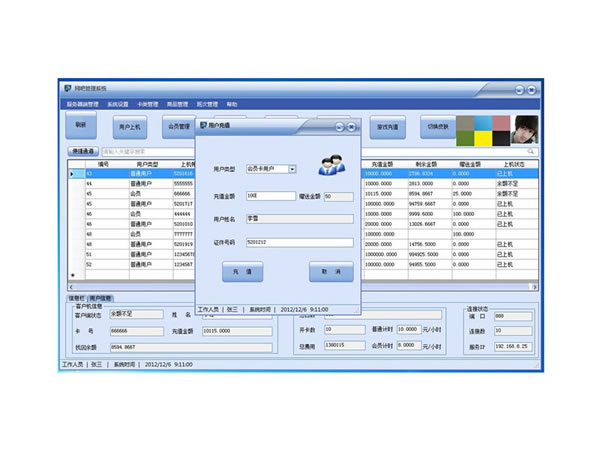The width and height of the screenshot is (600, 450).
Task: Open the 商品管理 menu
Action: click(x=178, y=104)
